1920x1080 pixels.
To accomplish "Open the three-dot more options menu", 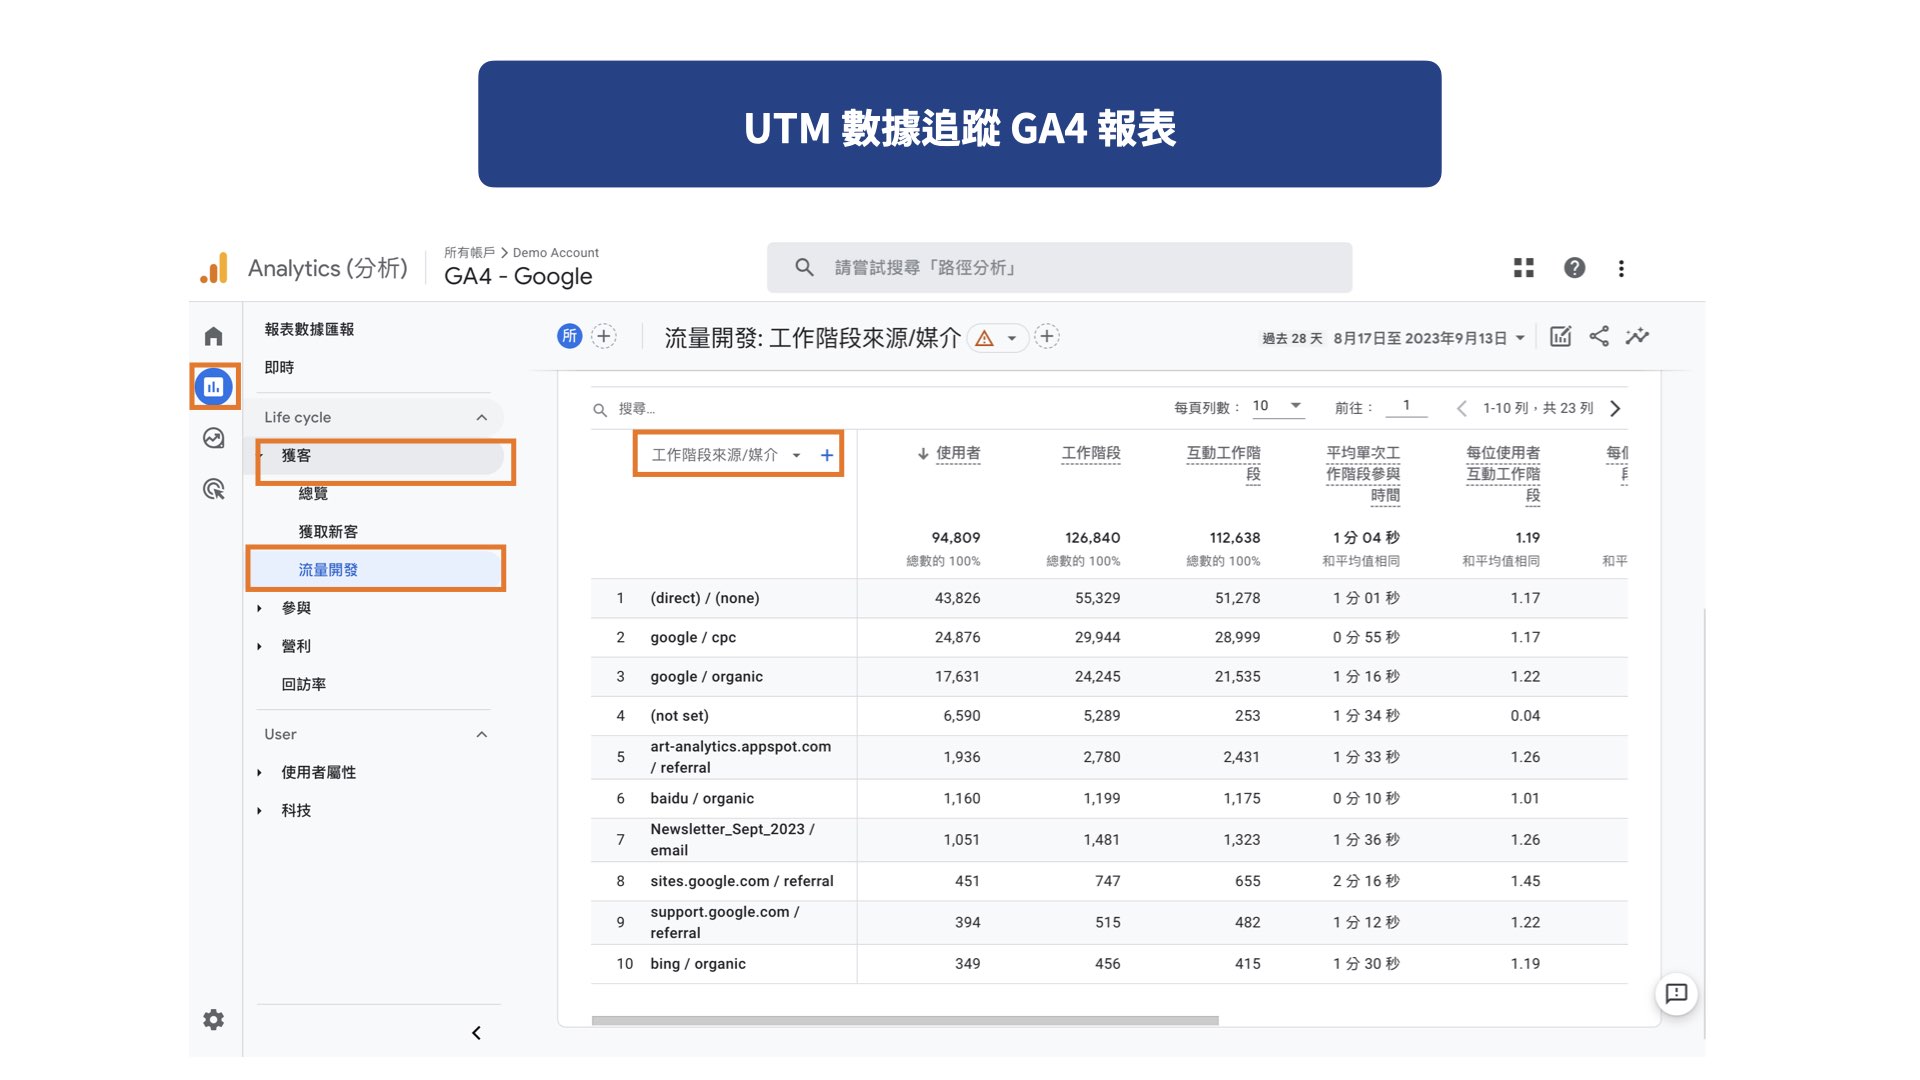I will [x=1621, y=268].
